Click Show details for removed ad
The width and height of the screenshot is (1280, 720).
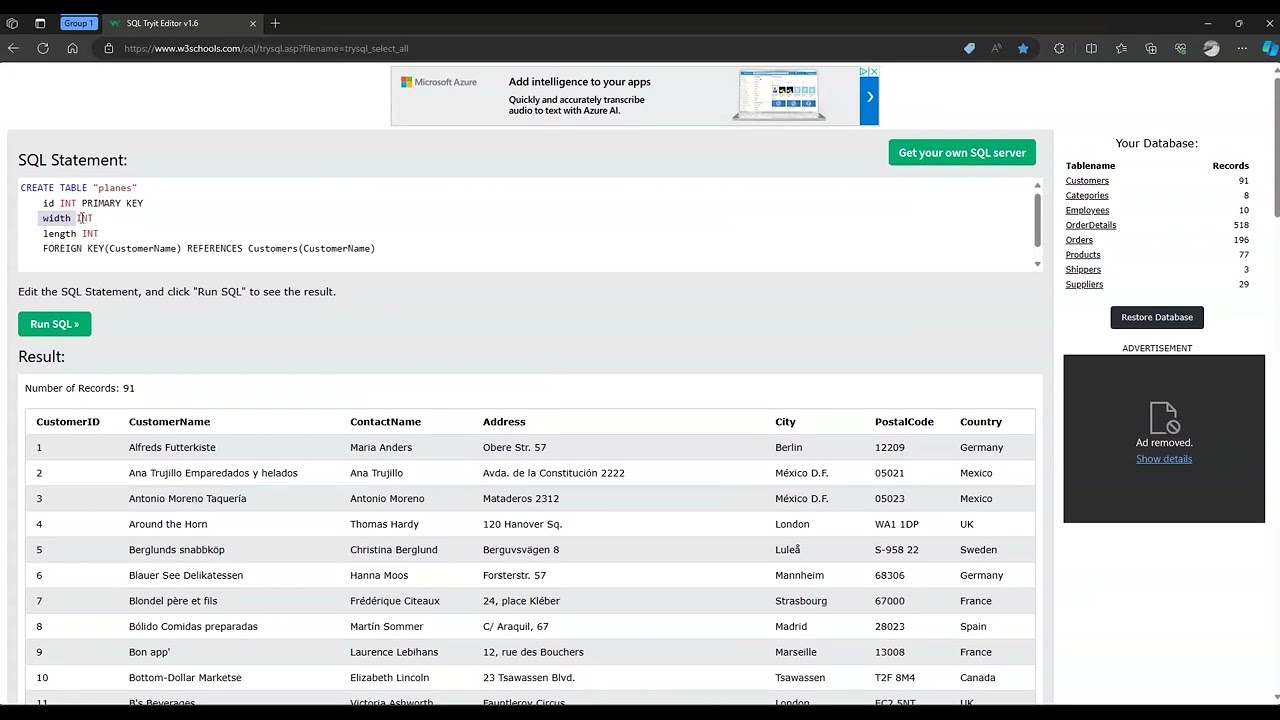pyautogui.click(x=1164, y=459)
